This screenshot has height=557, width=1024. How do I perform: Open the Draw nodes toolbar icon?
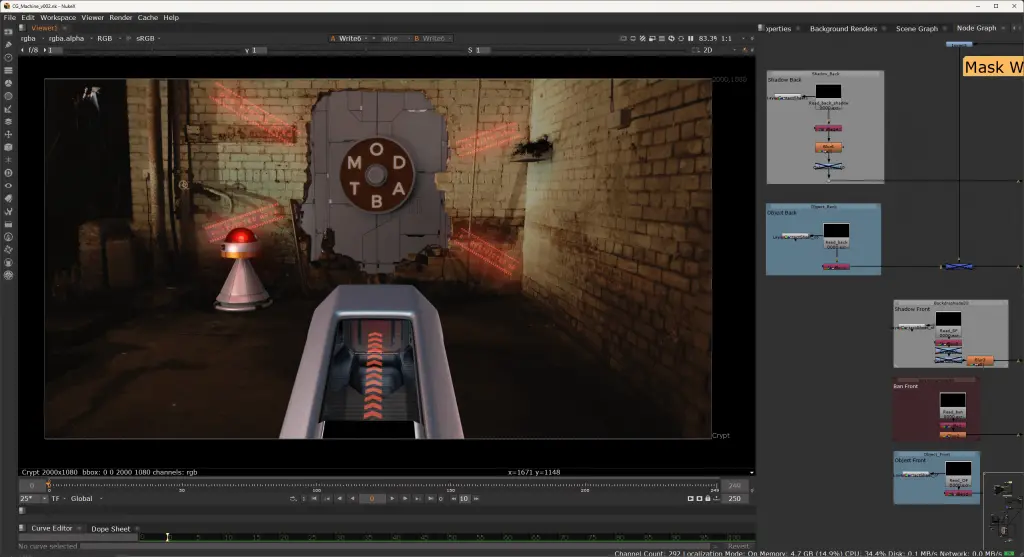point(8,44)
